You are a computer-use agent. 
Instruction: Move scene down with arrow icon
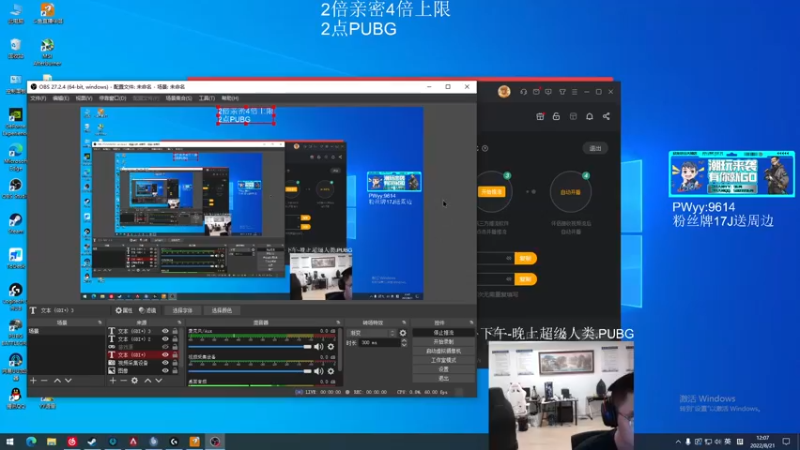[x=68, y=381]
